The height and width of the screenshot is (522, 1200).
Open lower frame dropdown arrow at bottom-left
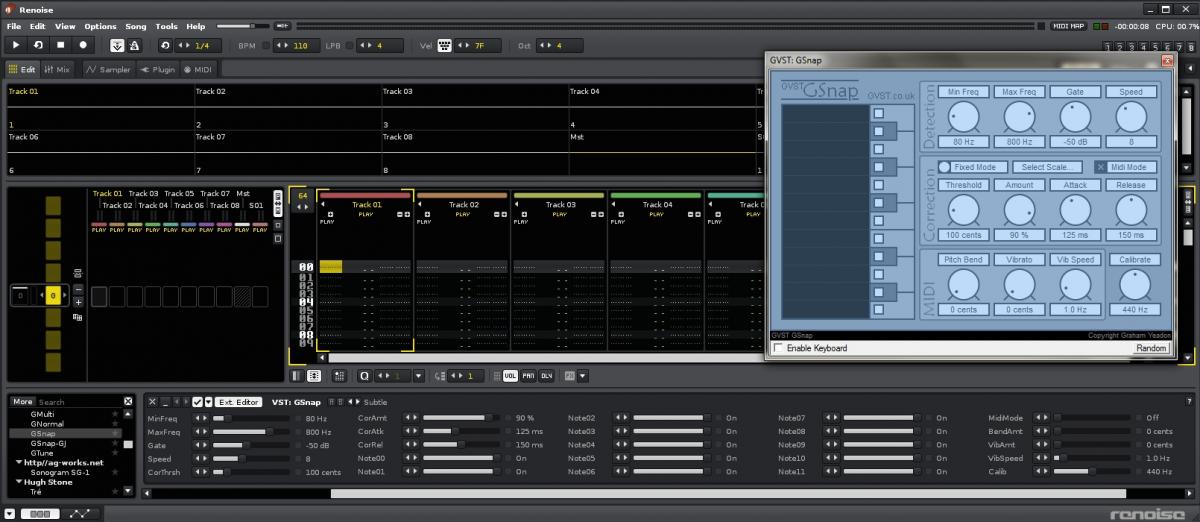point(10,513)
